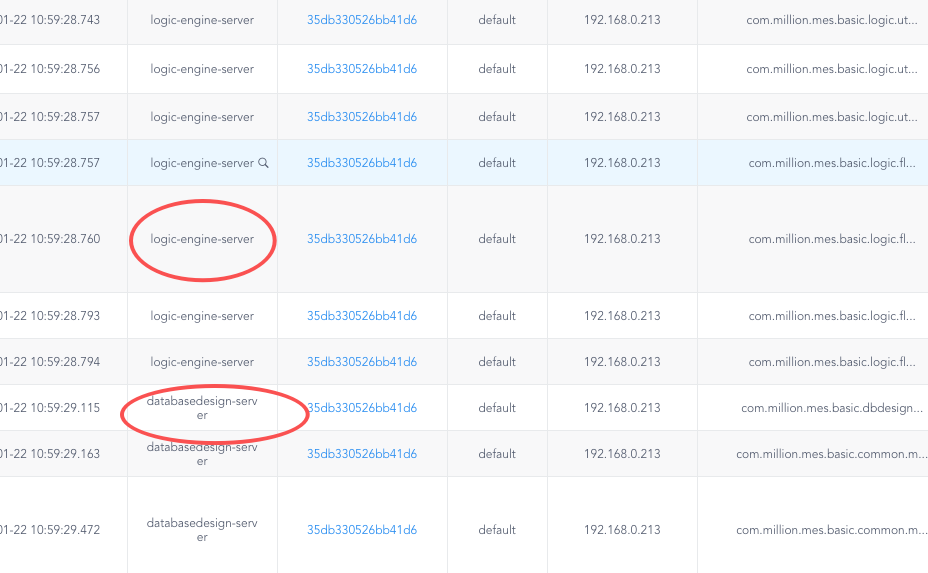Click the red-circled logic-engine-server cell
The image size is (928, 573).
pos(202,239)
